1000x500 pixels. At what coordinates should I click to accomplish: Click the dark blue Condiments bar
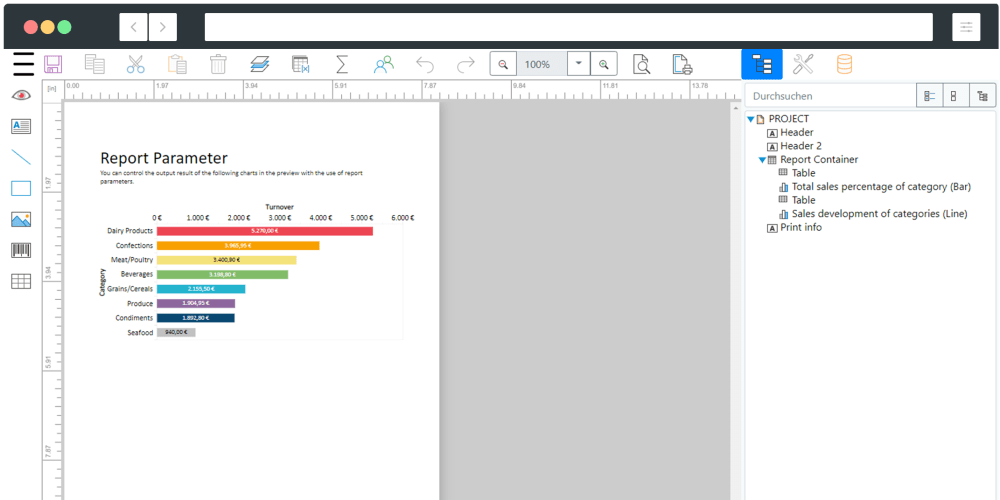click(x=195, y=318)
